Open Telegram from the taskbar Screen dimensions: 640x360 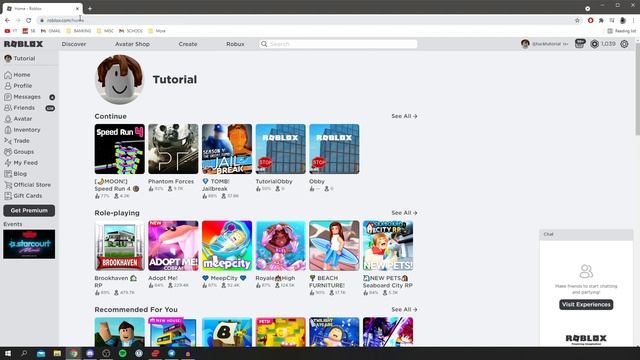171,353
